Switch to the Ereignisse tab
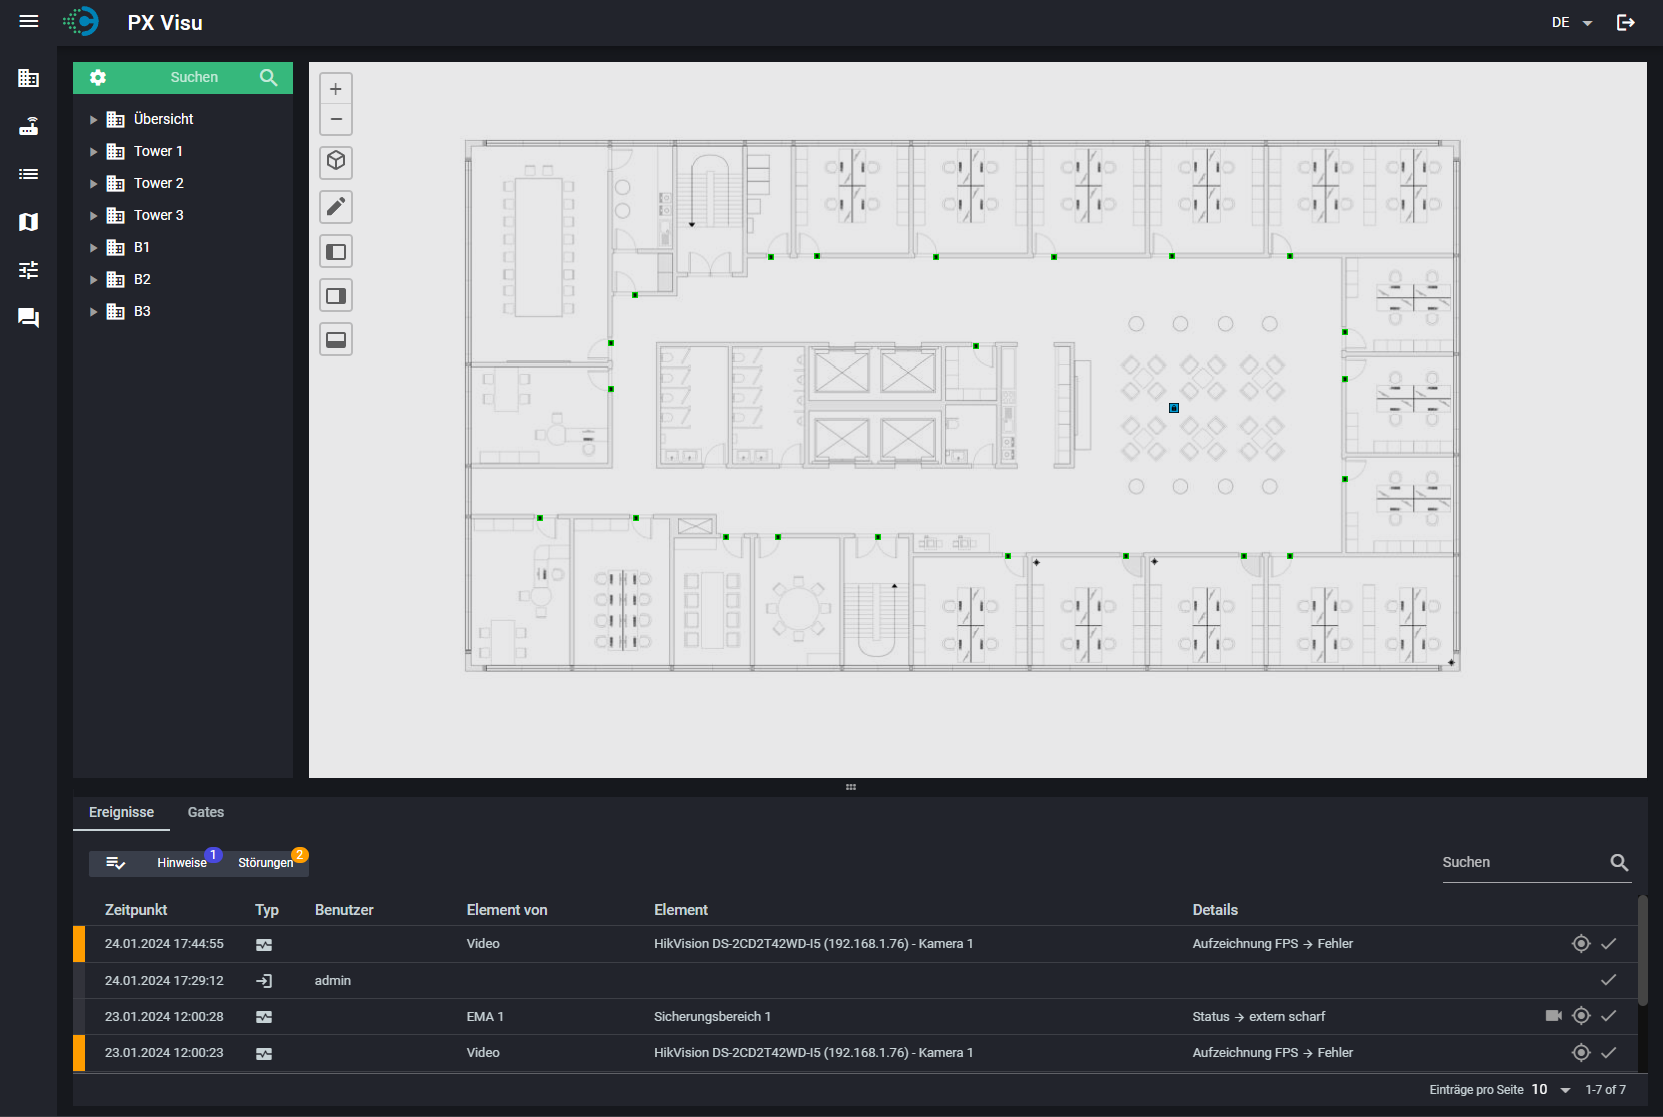This screenshot has width=1663, height=1117. [x=121, y=812]
